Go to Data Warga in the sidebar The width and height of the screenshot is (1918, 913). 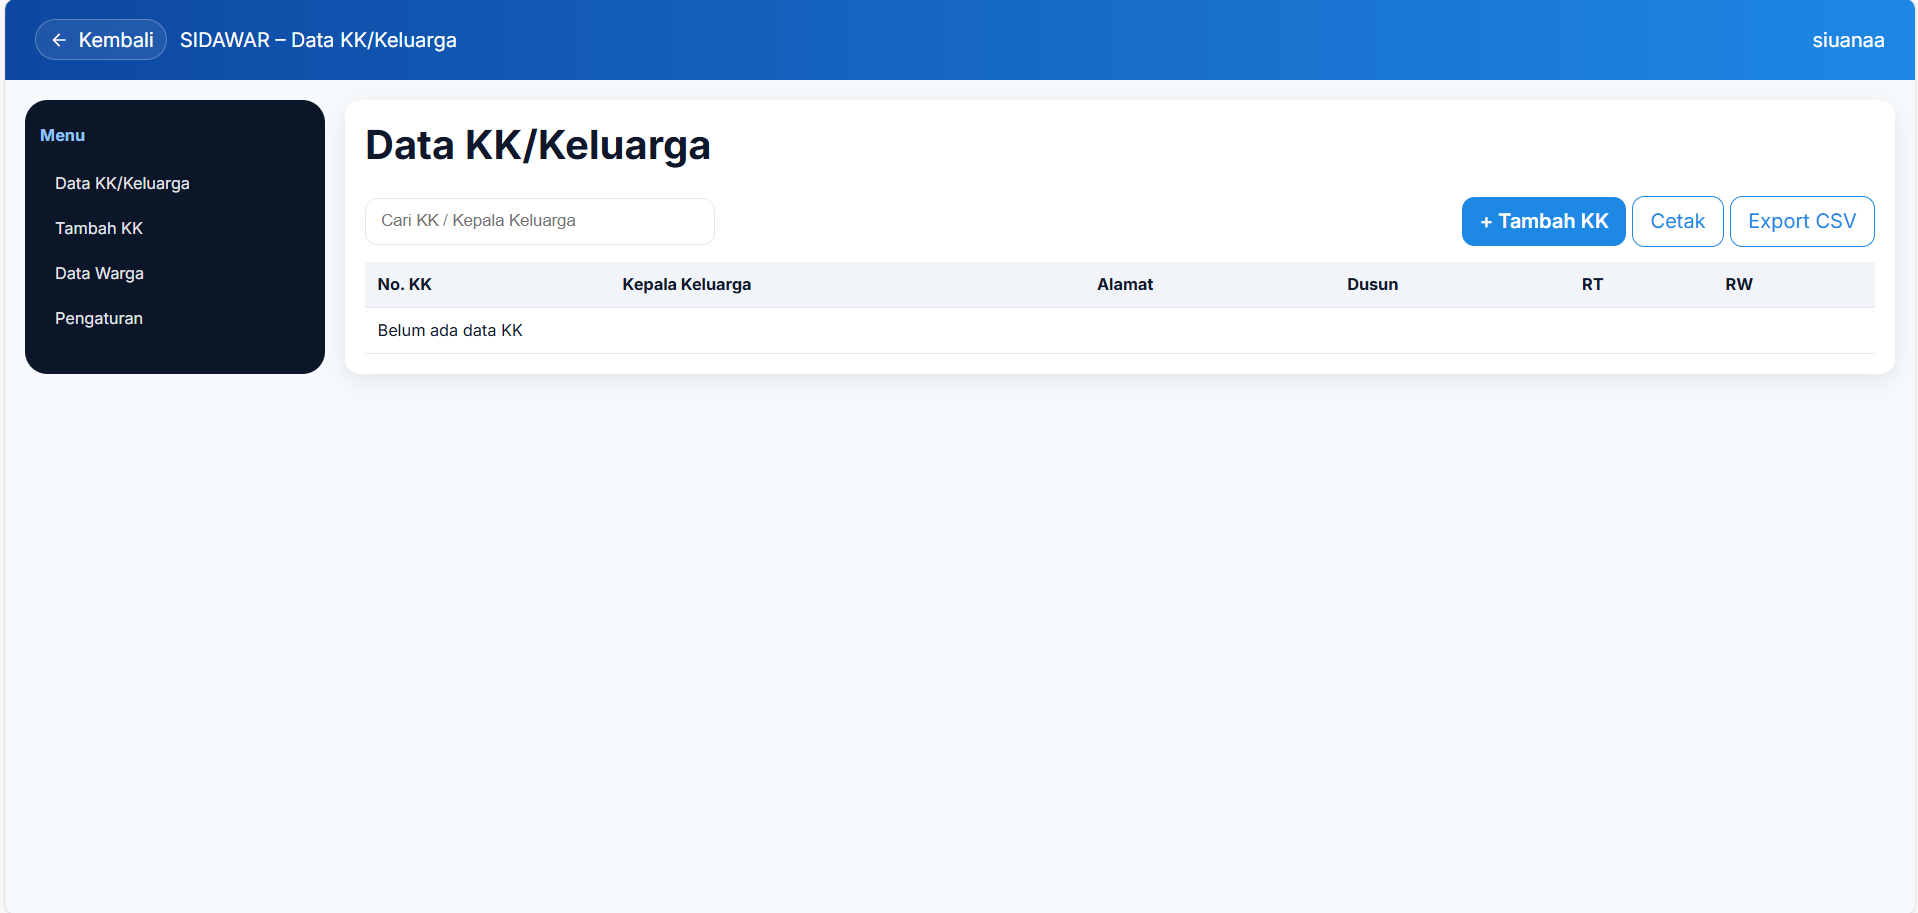99,273
